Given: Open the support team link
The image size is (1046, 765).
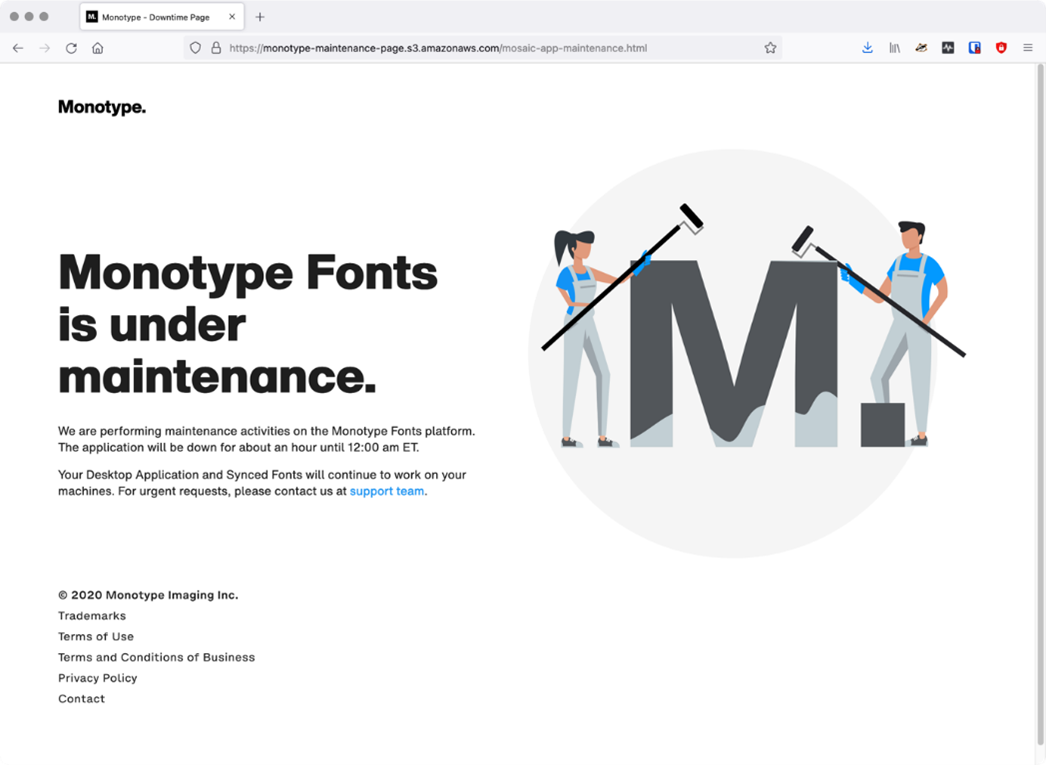Looking at the screenshot, I should (x=387, y=492).
